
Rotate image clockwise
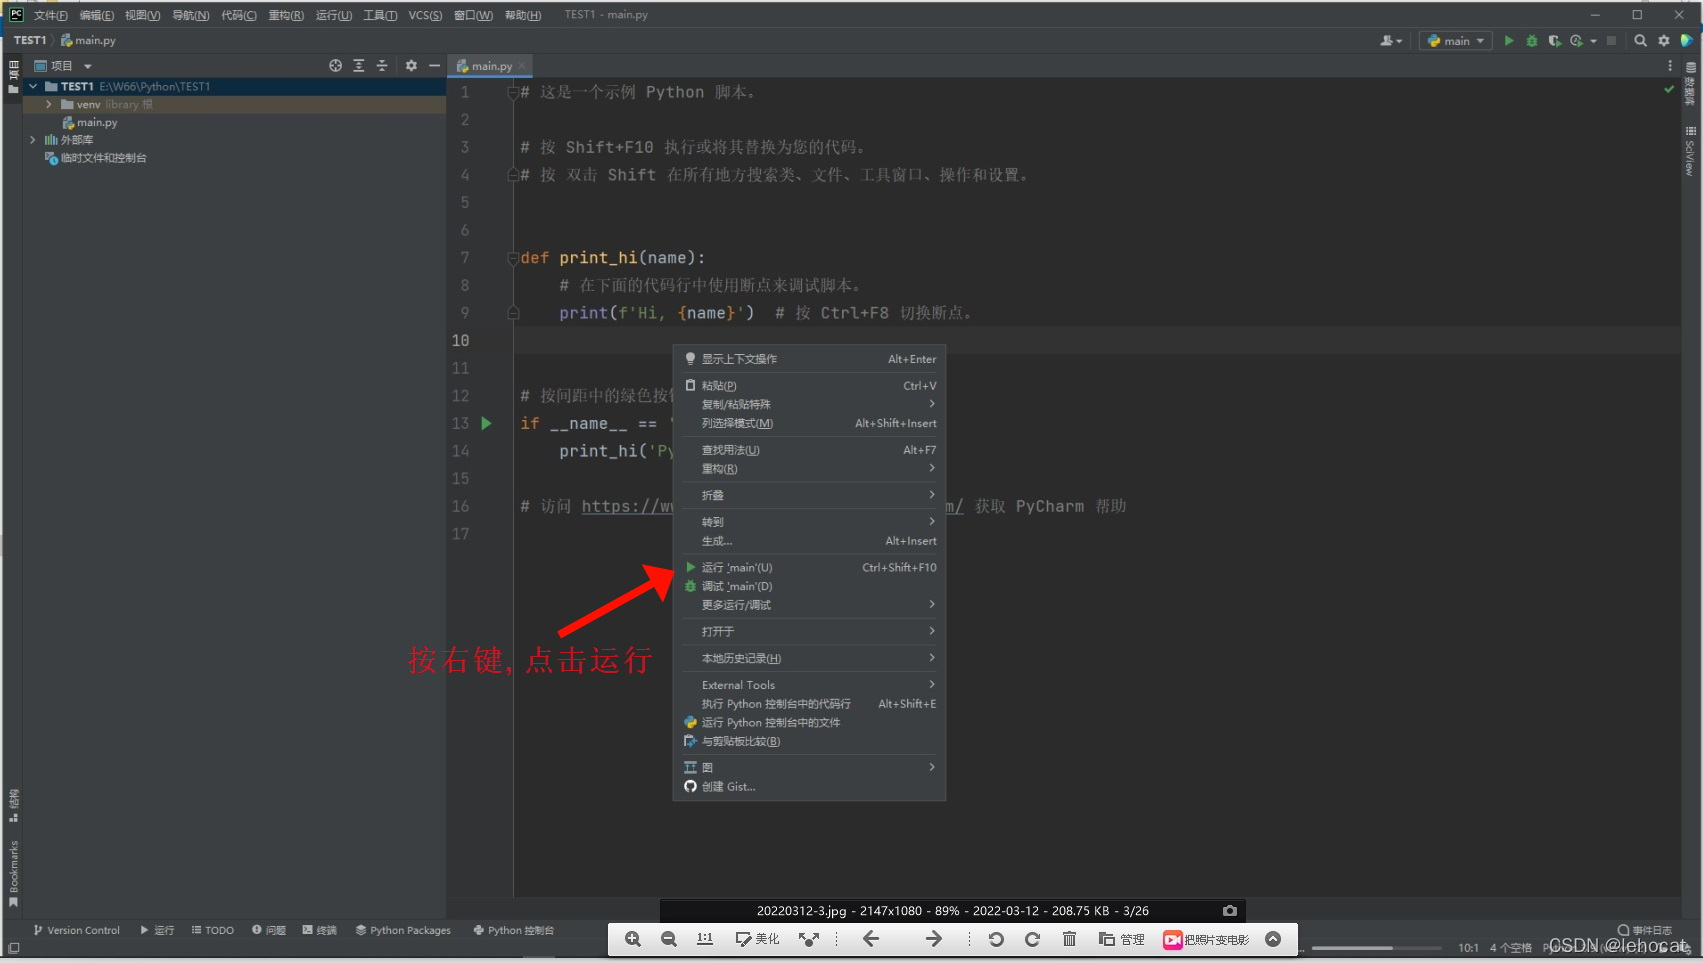point(1032,939)
